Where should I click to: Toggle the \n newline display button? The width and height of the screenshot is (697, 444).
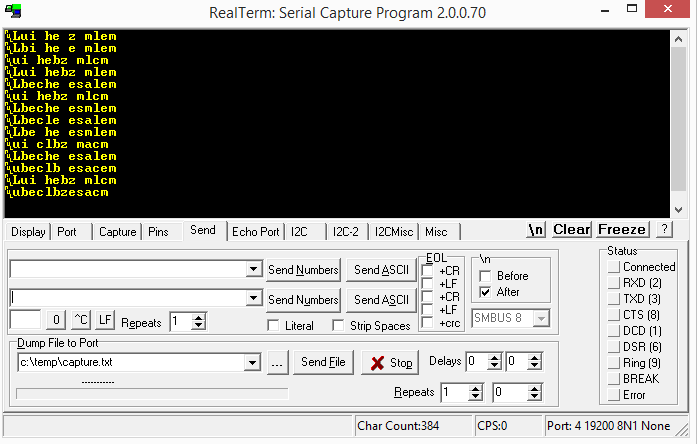click(x=536, y=230)
